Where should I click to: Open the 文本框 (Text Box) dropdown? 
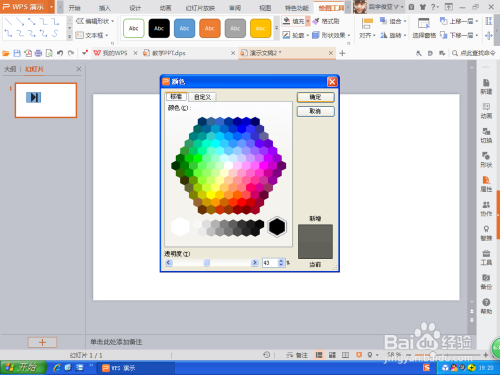pos(92,35)
